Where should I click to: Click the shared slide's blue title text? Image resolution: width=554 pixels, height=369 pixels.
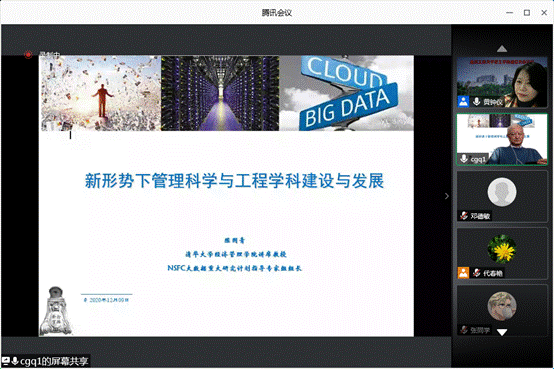(234, 181)
